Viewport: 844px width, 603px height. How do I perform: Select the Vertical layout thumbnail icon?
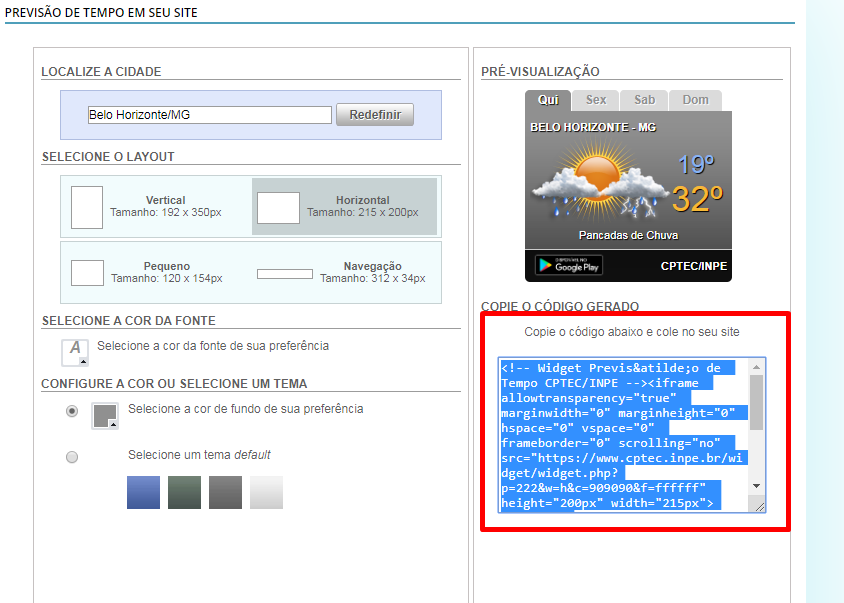pos(87,206)
